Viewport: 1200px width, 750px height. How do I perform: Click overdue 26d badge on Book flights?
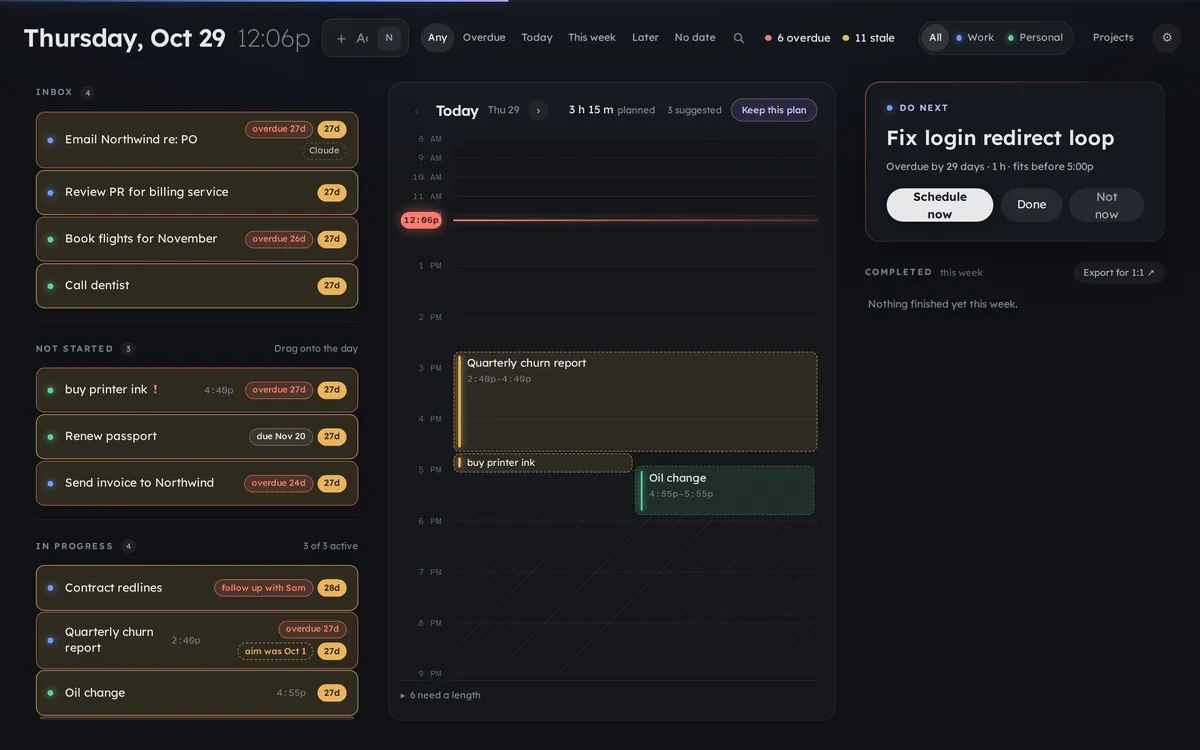pyautogui.click(x=279, y=239)
